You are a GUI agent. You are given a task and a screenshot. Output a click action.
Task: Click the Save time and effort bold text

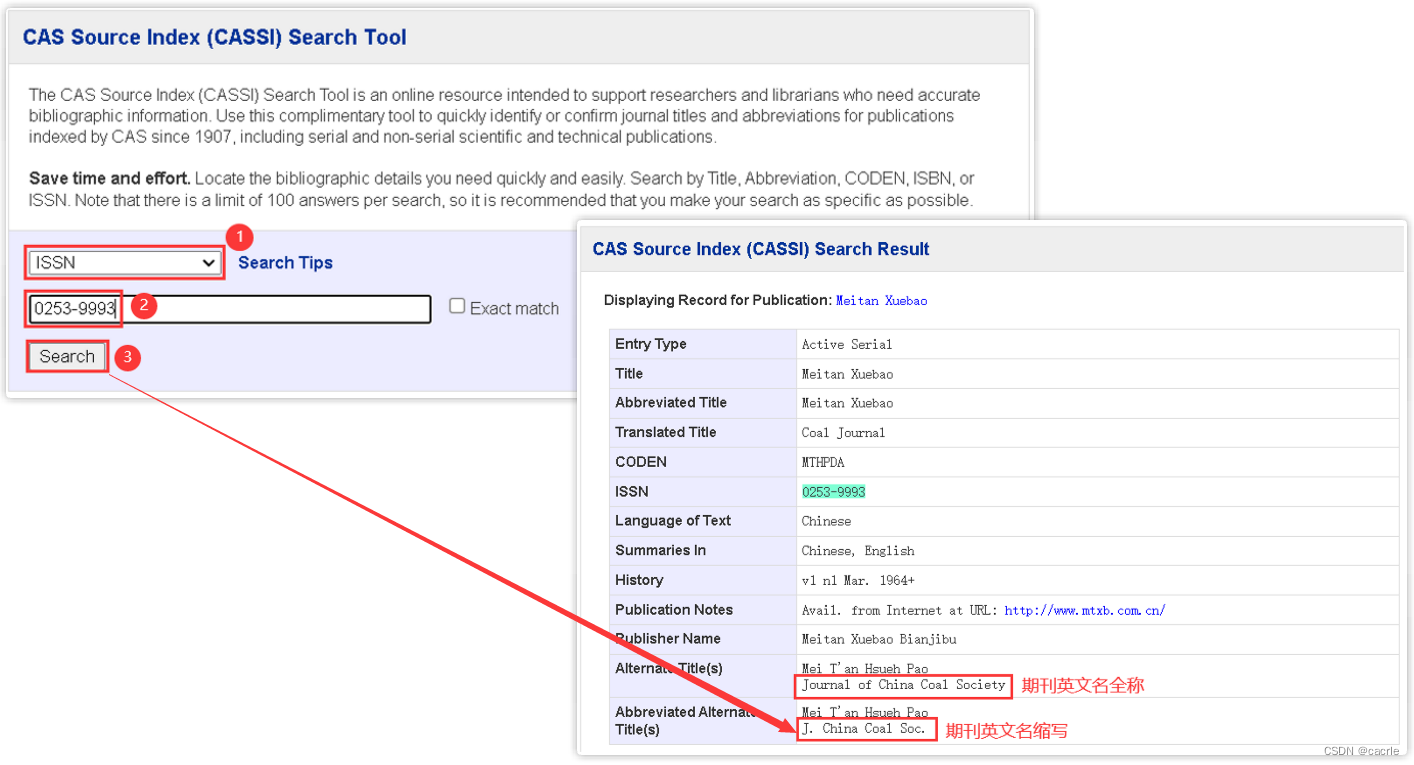(110, 179)
